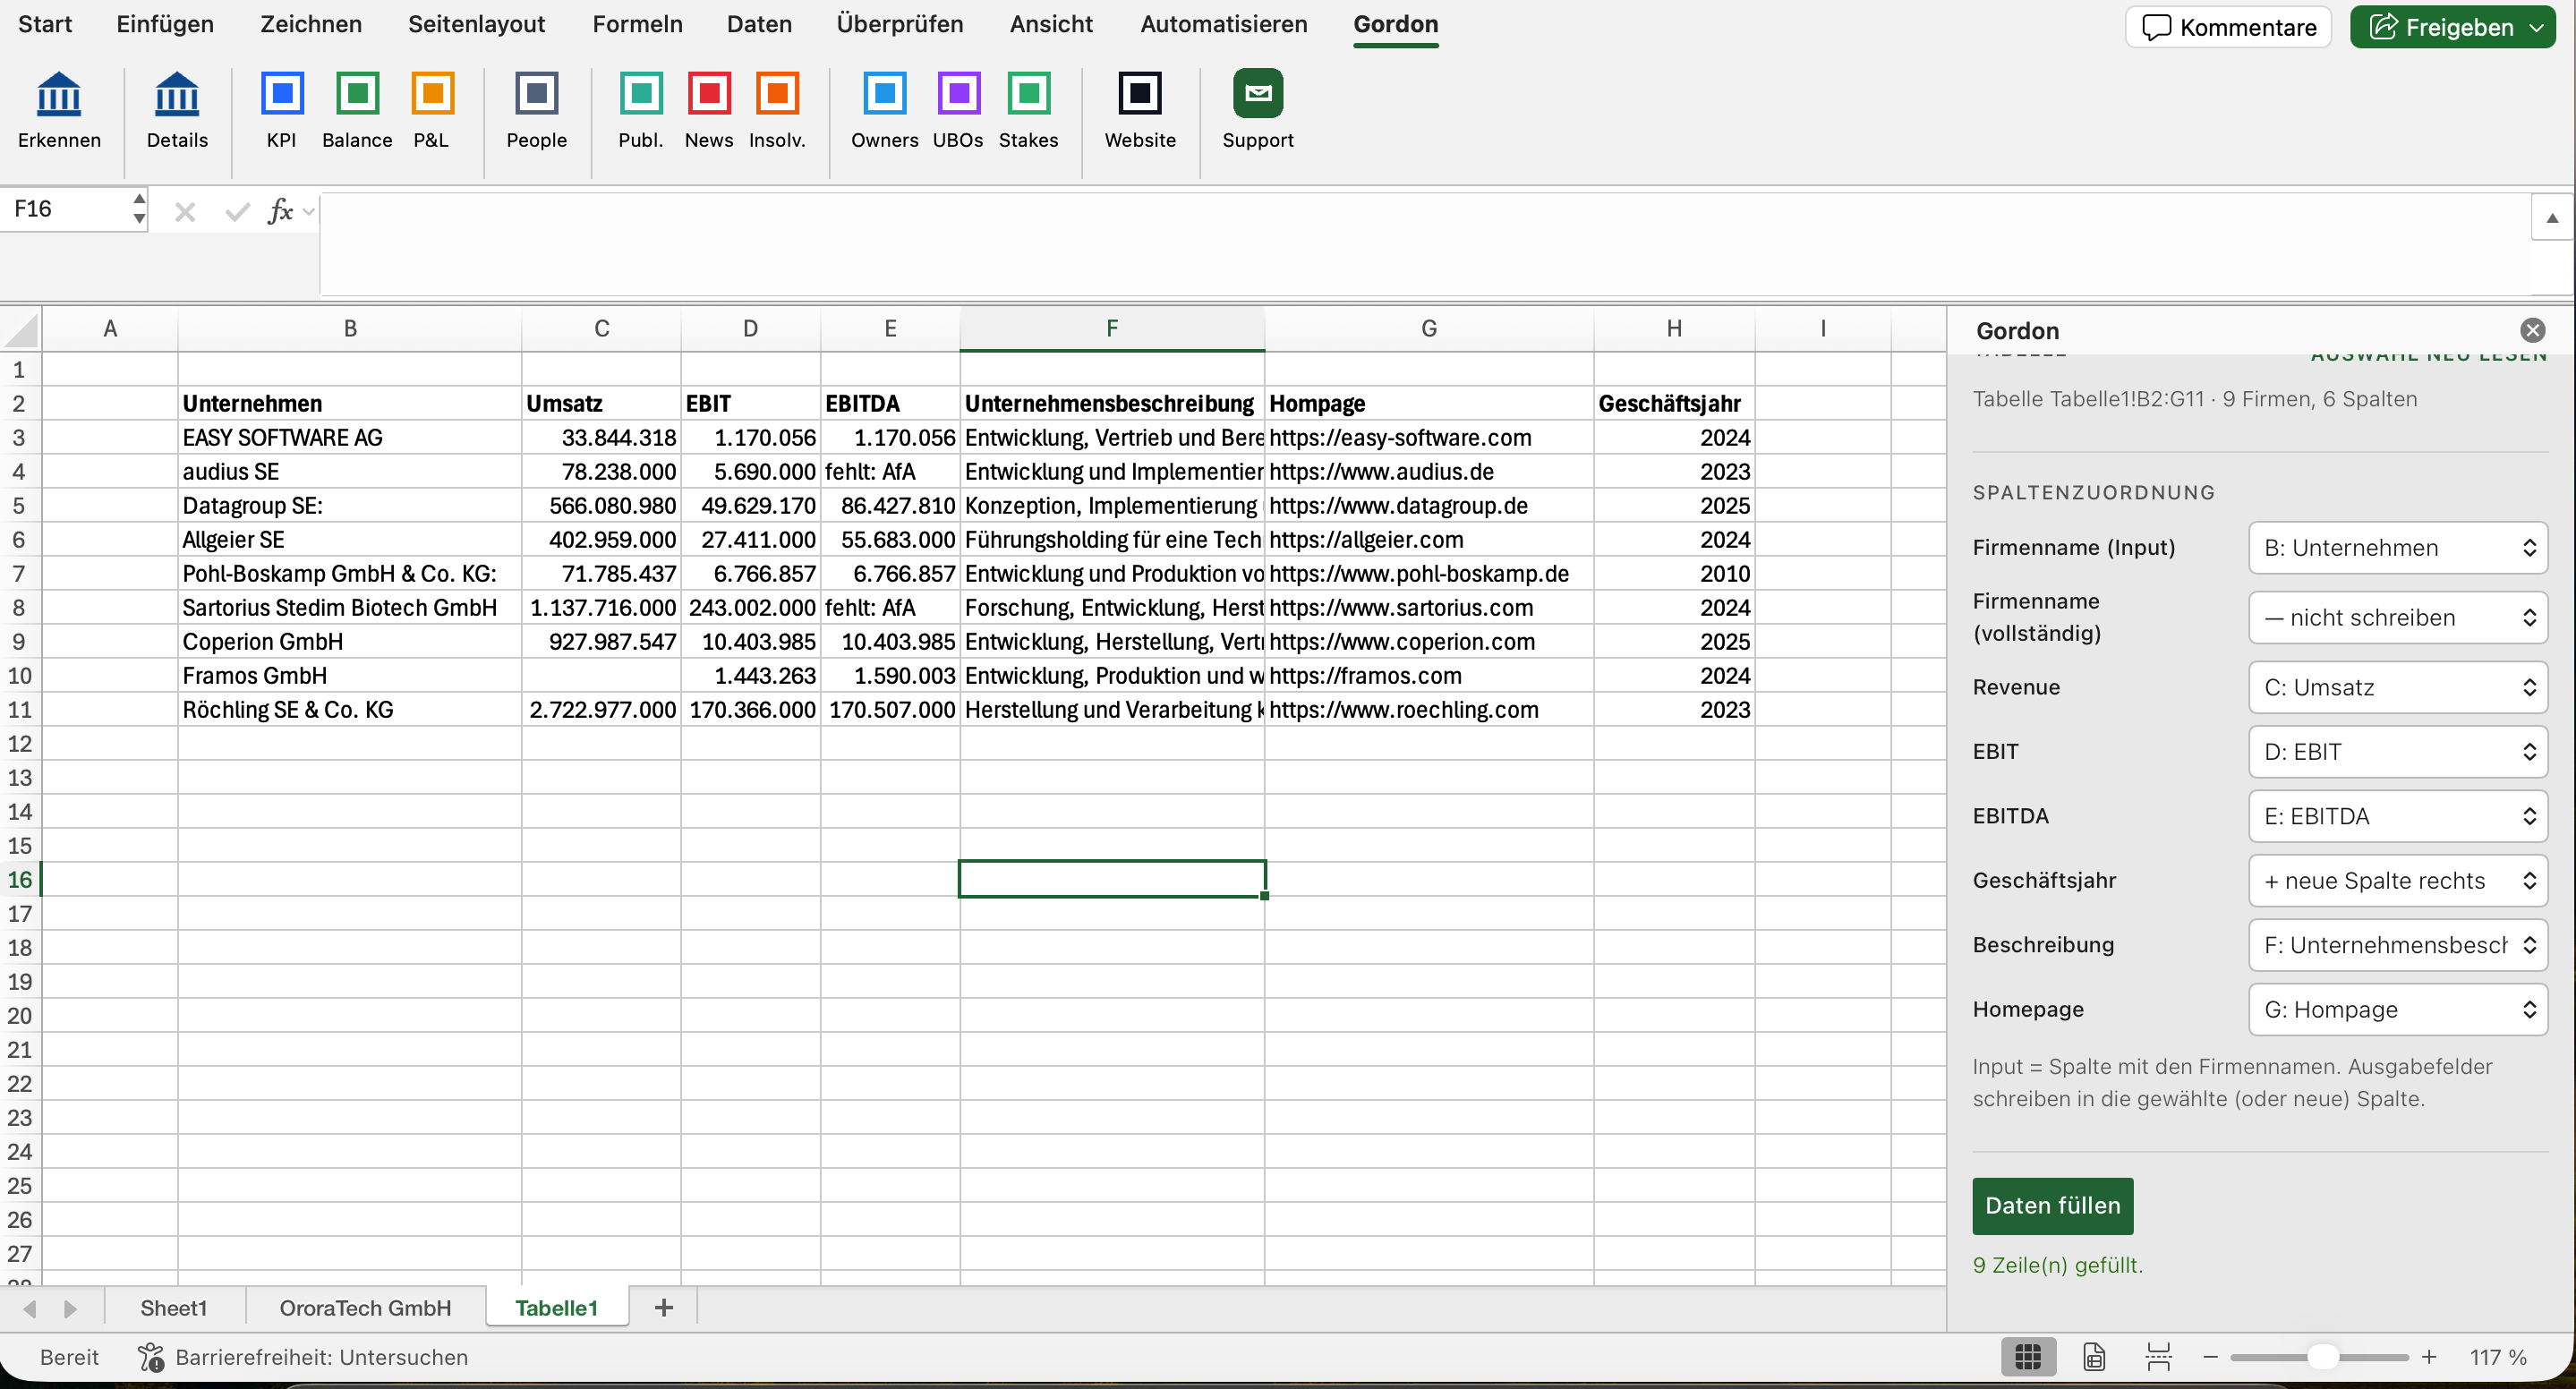Select the Insolv. insolvency icon
The height and width of the screenshot is (1389, 2576).
click(777, 94)
